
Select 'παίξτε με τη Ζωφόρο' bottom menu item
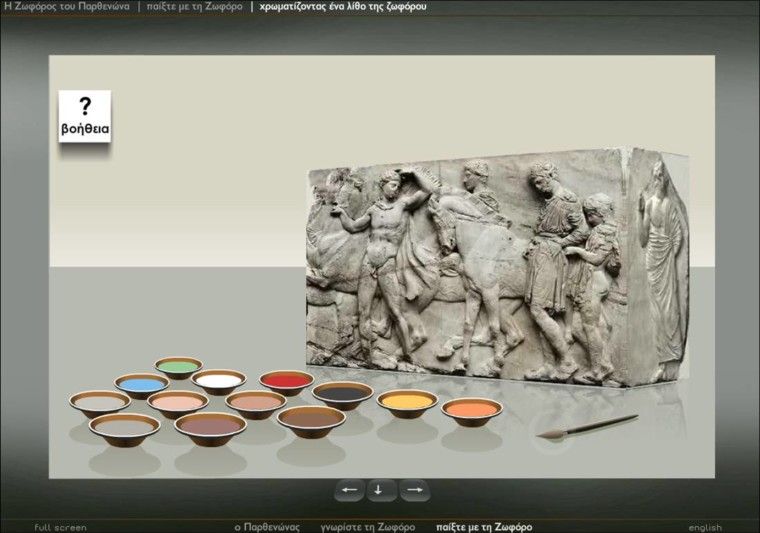point(483,526)
